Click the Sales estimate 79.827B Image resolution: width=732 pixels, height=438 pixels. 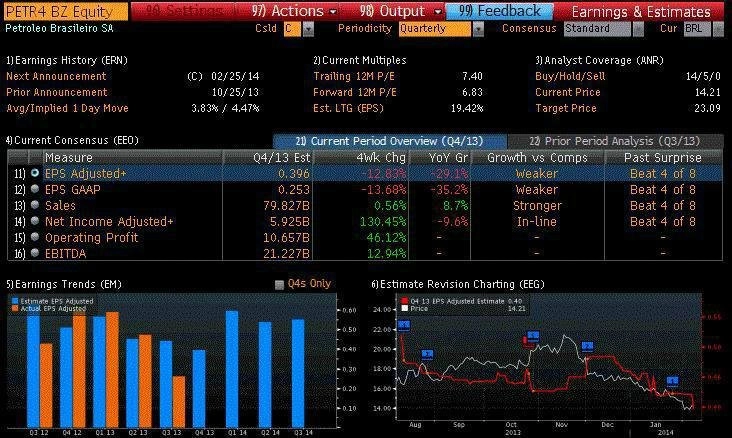(x=286, y=205)
